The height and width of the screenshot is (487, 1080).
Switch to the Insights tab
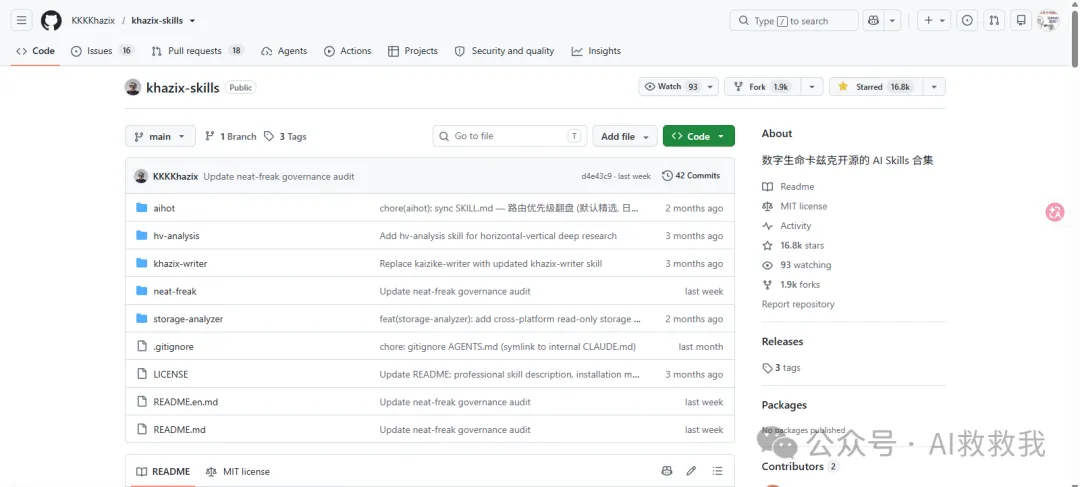click(596, 51)
